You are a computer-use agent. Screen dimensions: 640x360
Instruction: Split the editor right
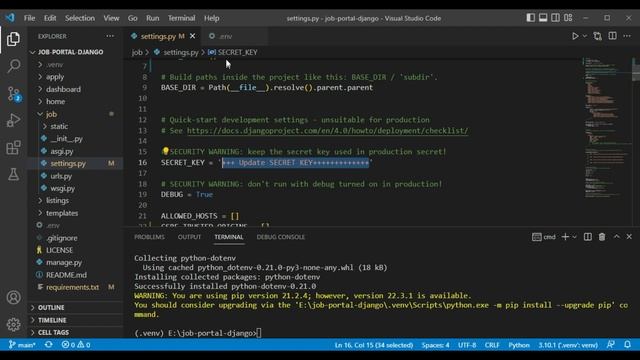point(612,36)
